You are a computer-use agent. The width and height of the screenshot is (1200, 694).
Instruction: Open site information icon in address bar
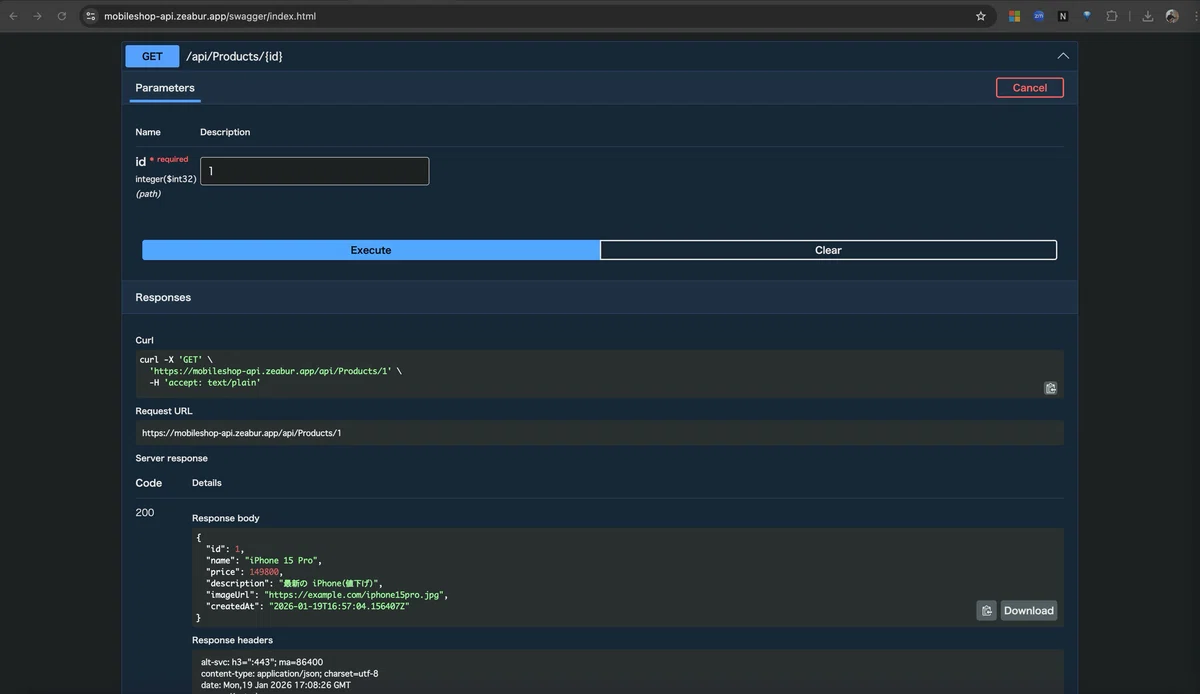91,16
